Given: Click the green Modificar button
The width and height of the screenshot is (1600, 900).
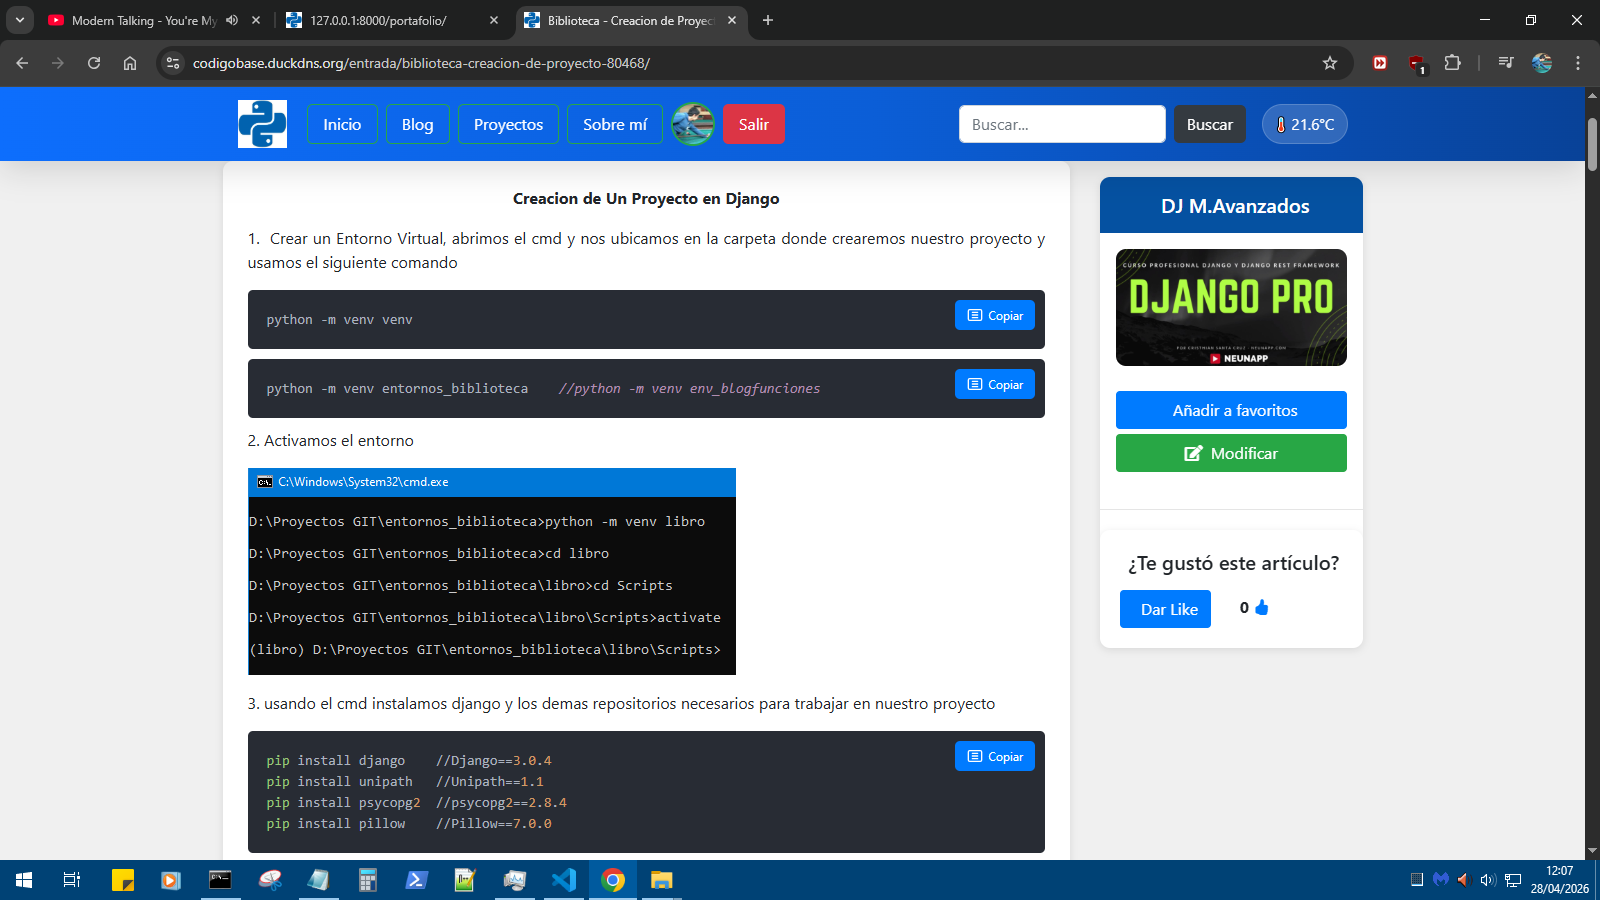Looking at the screenshot, I should click(1231, 453).
